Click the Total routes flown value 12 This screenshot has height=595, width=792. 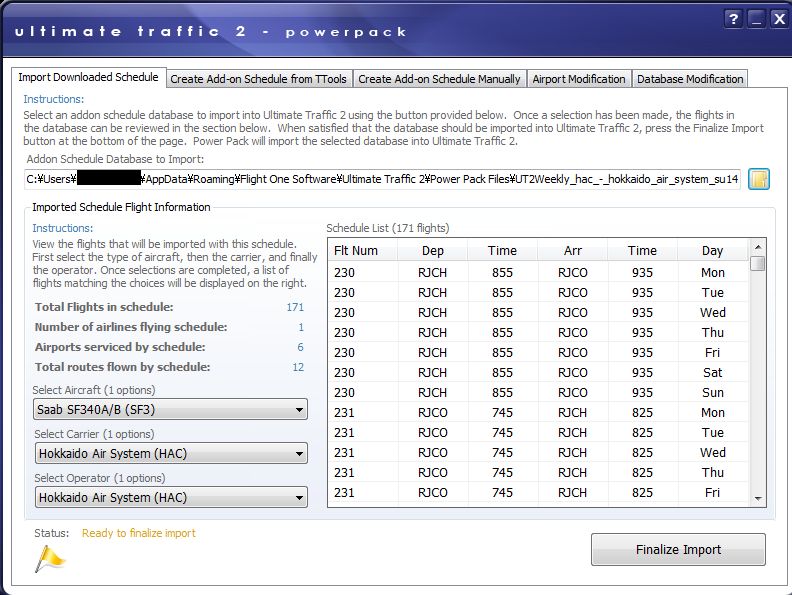(298, 367)
